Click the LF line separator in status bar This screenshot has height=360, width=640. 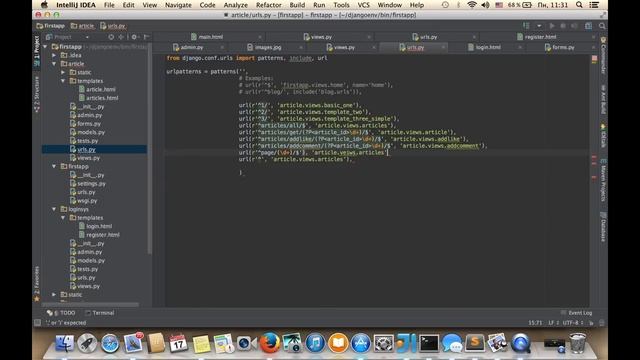click(553, 323)
